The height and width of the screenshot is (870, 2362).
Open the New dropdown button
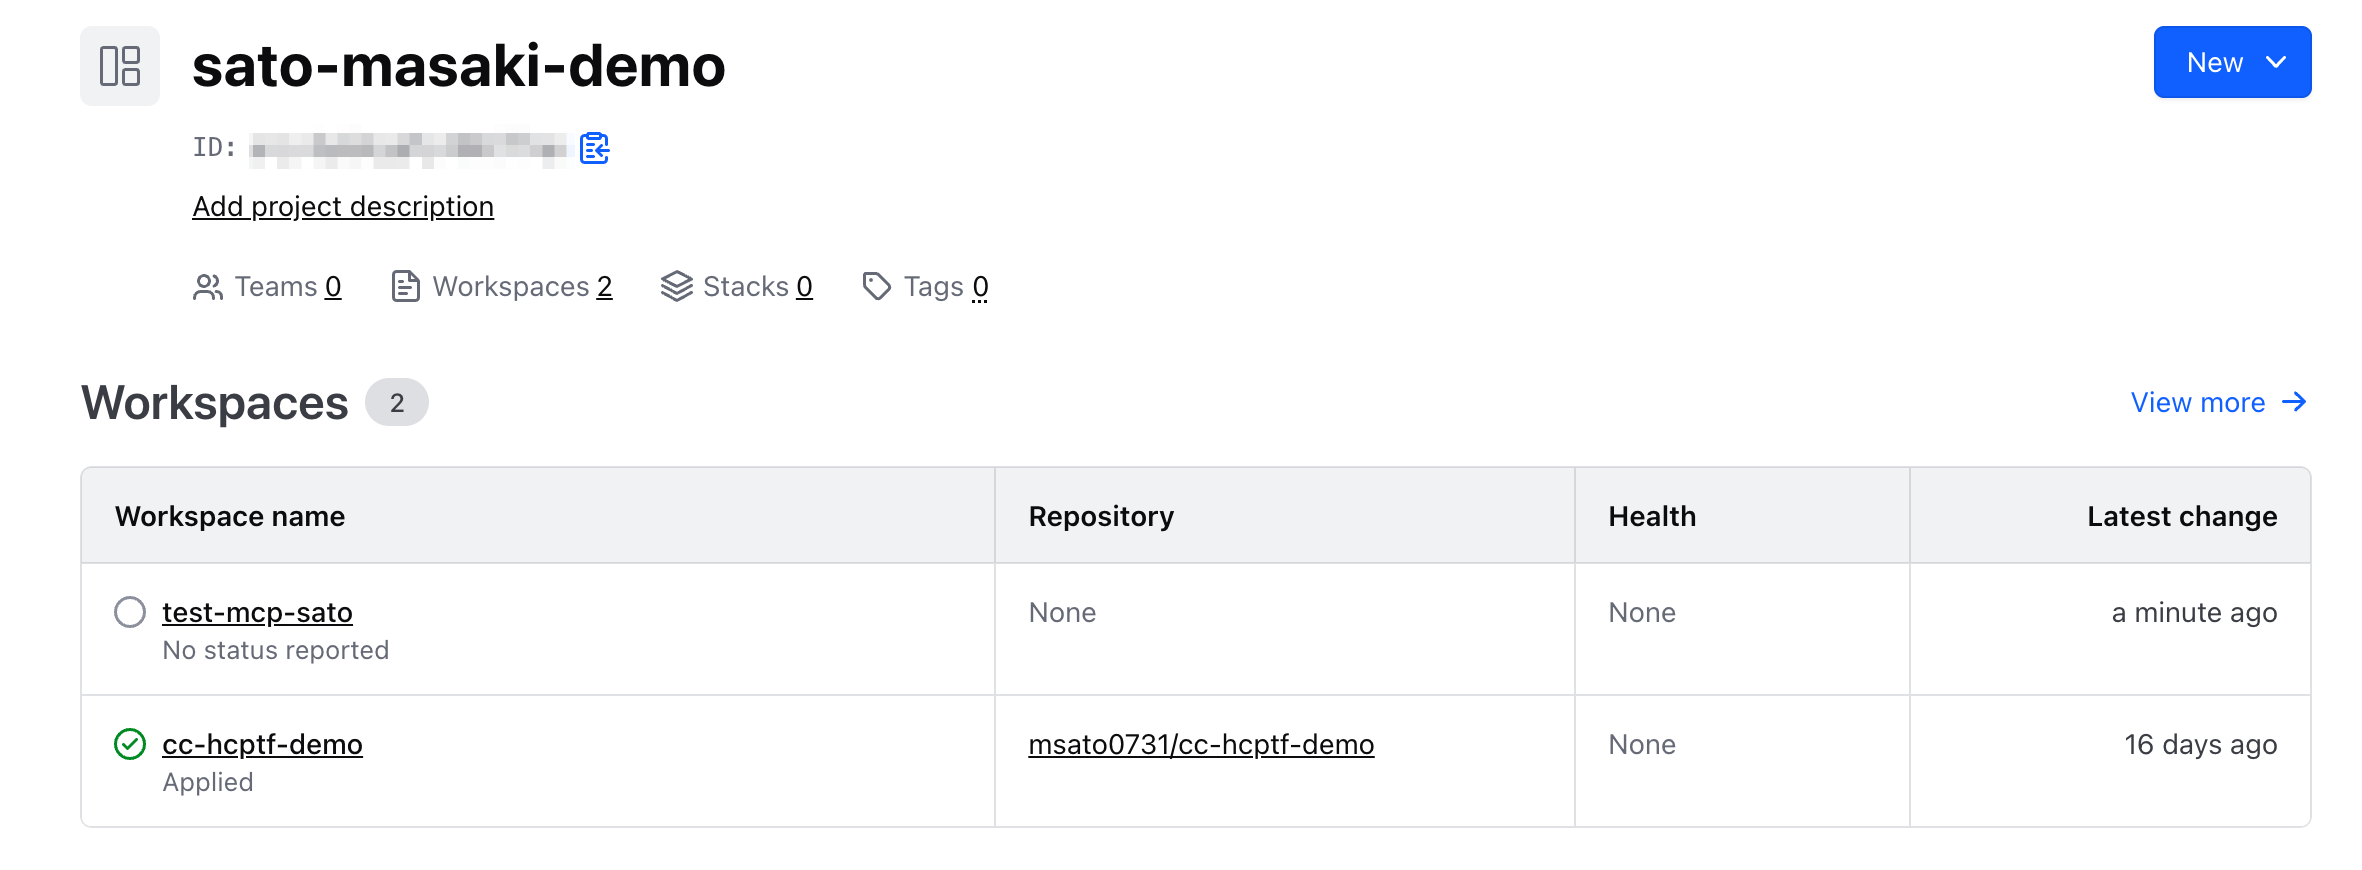[x=2231, y=62]
